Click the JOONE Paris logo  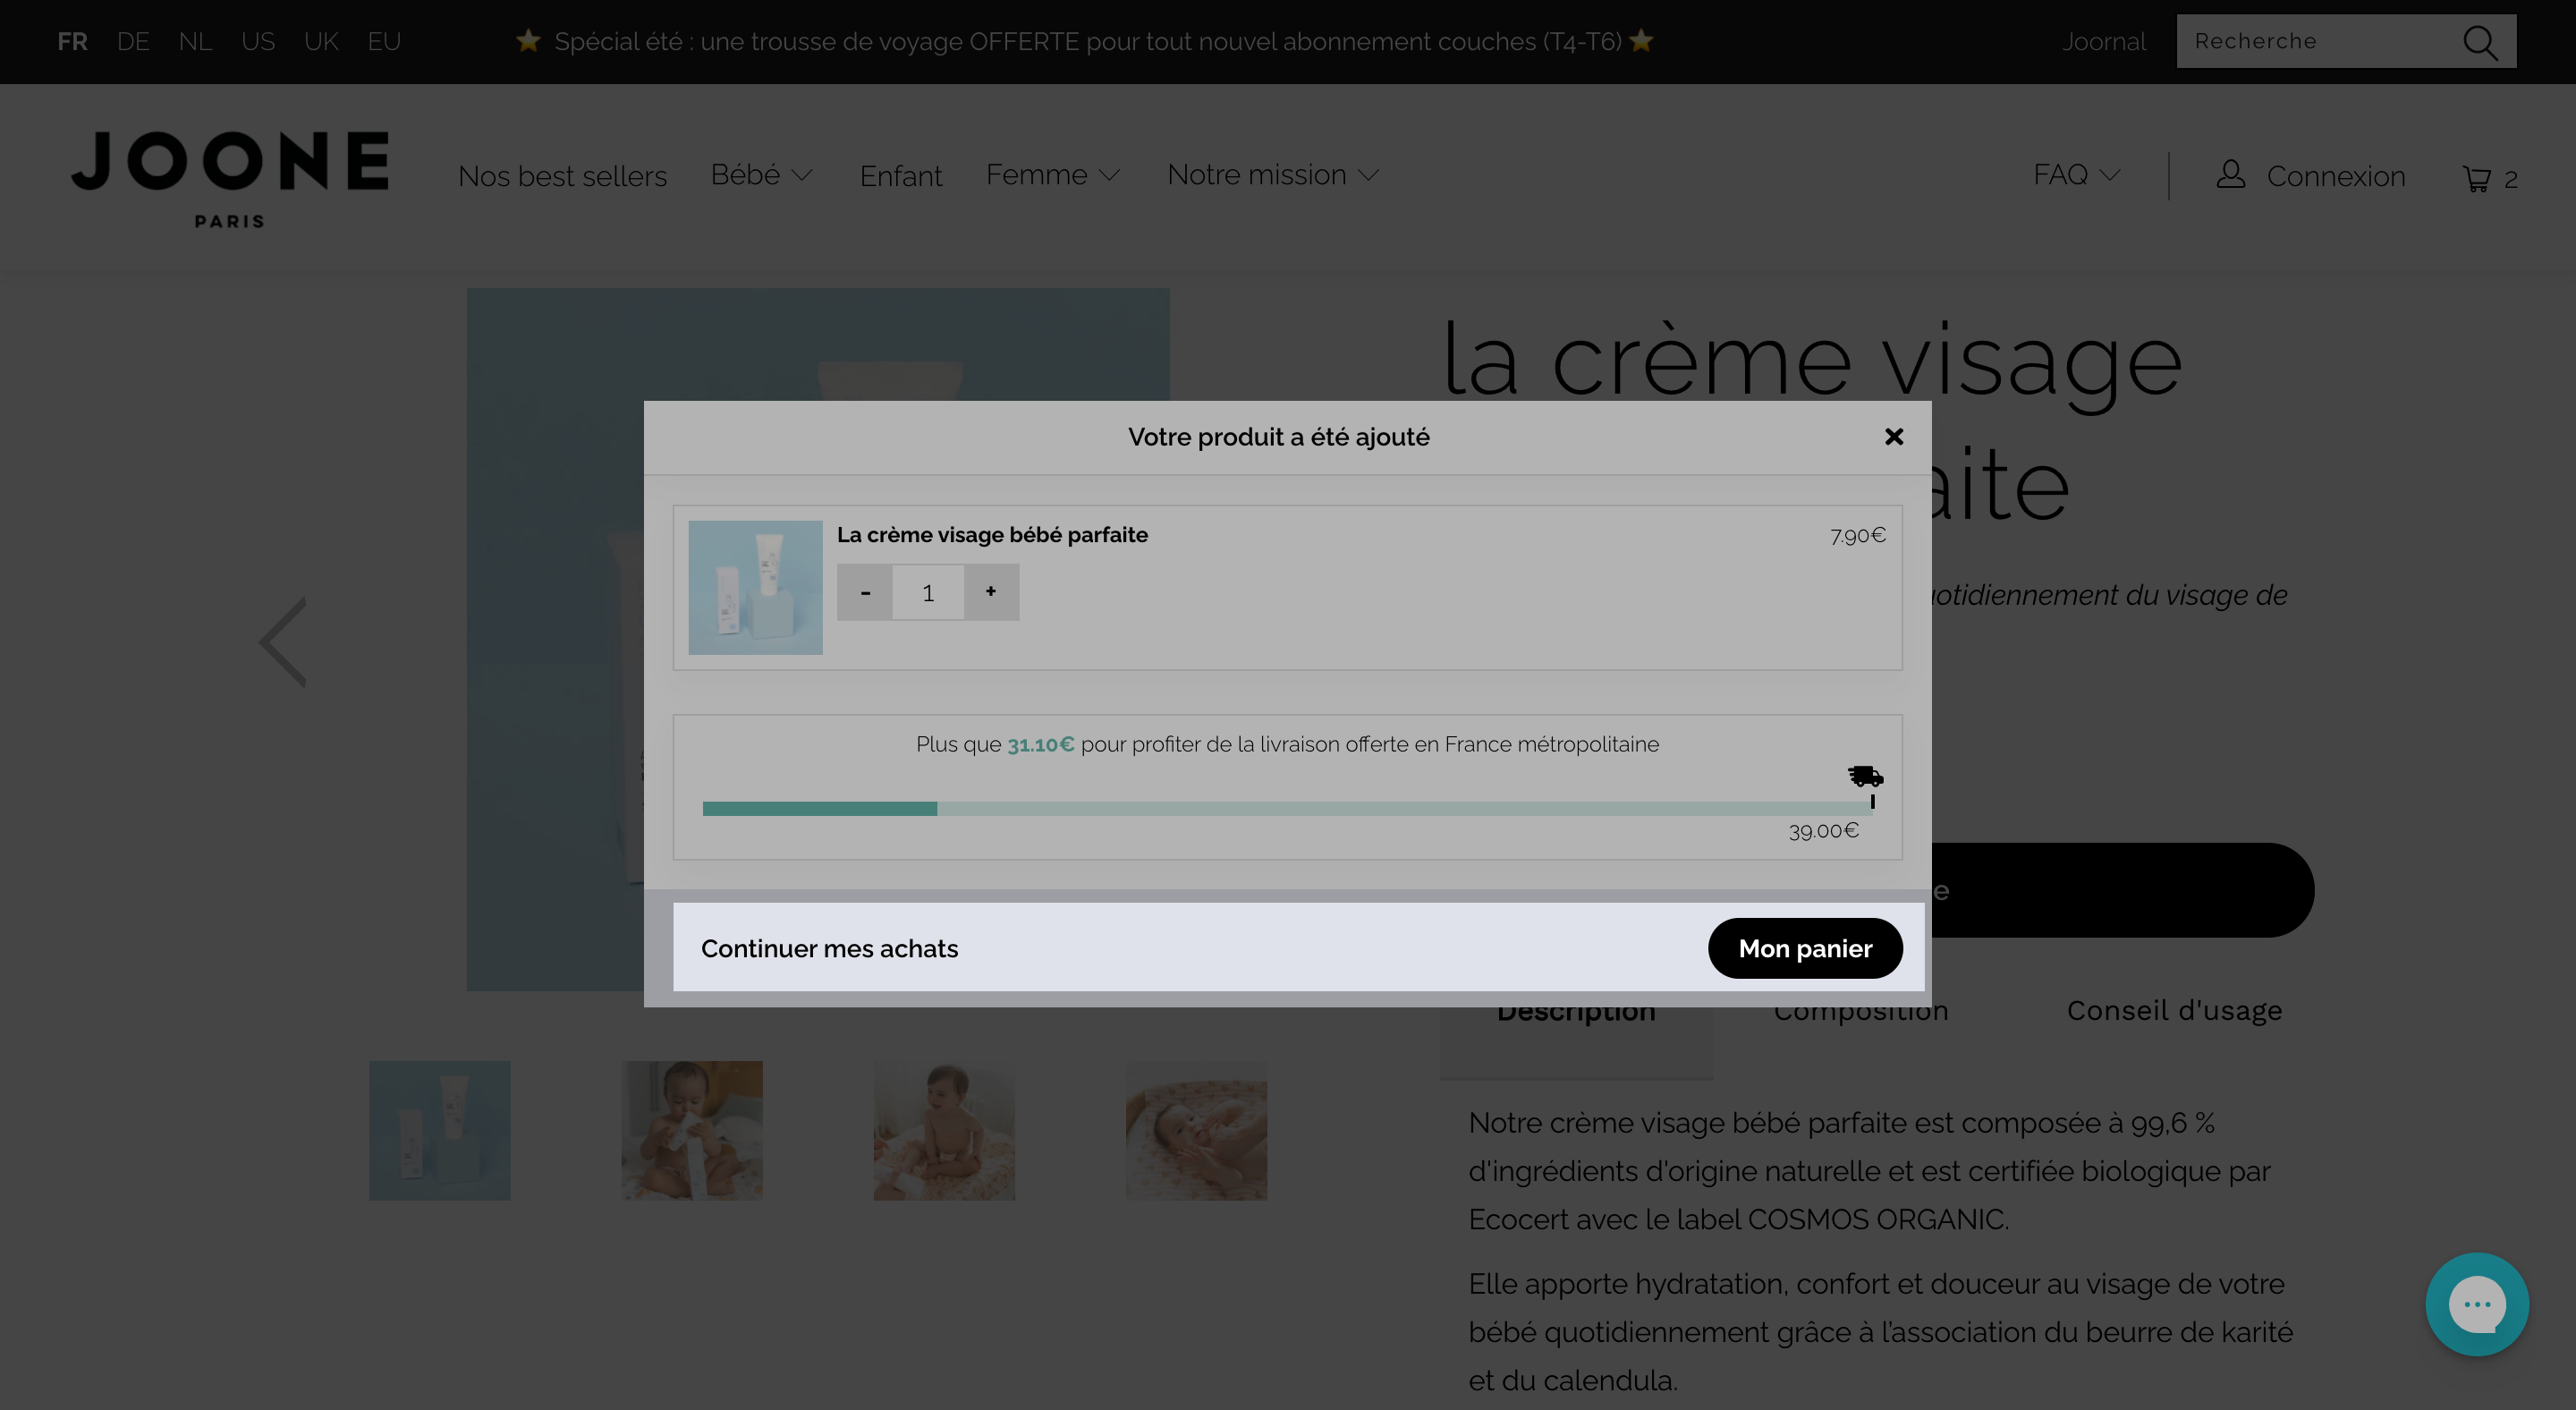(230, 178)
